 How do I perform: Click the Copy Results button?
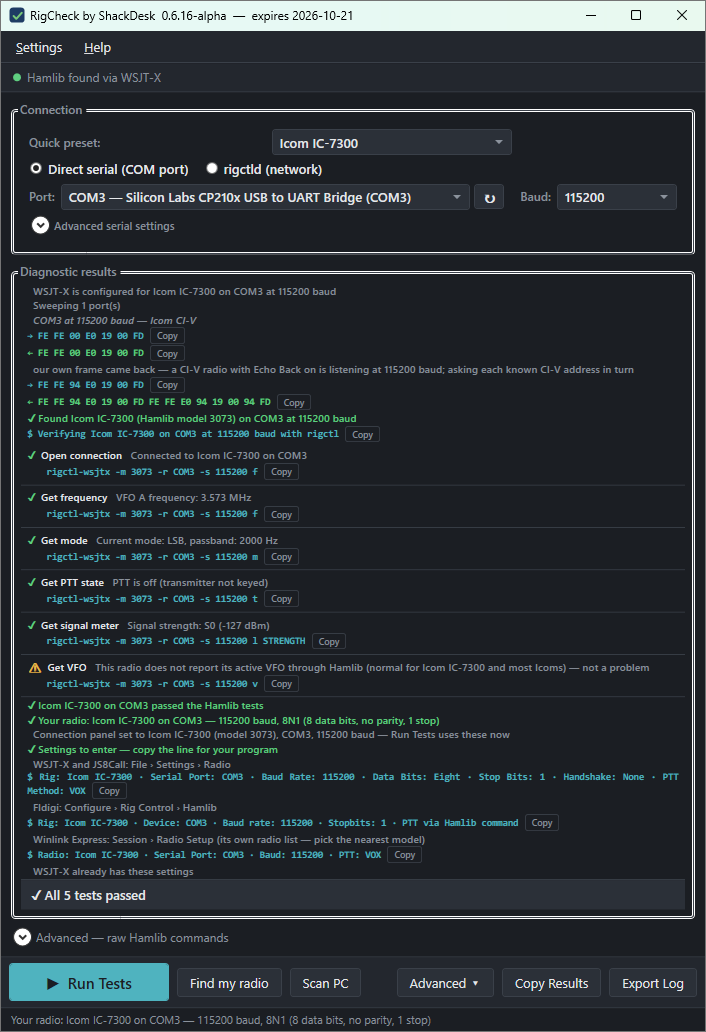(x=551, y=983)
